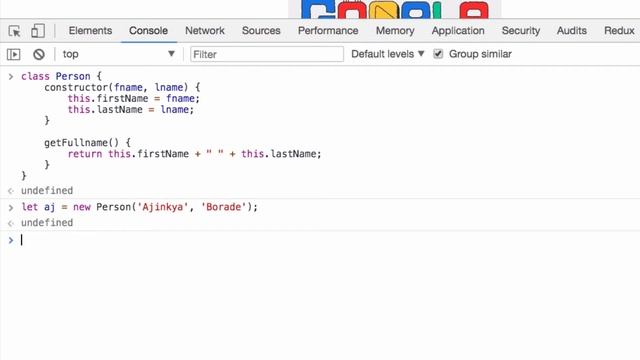Open the Security tab
Screen dimensions: 640x360
(x=520, y=31)
